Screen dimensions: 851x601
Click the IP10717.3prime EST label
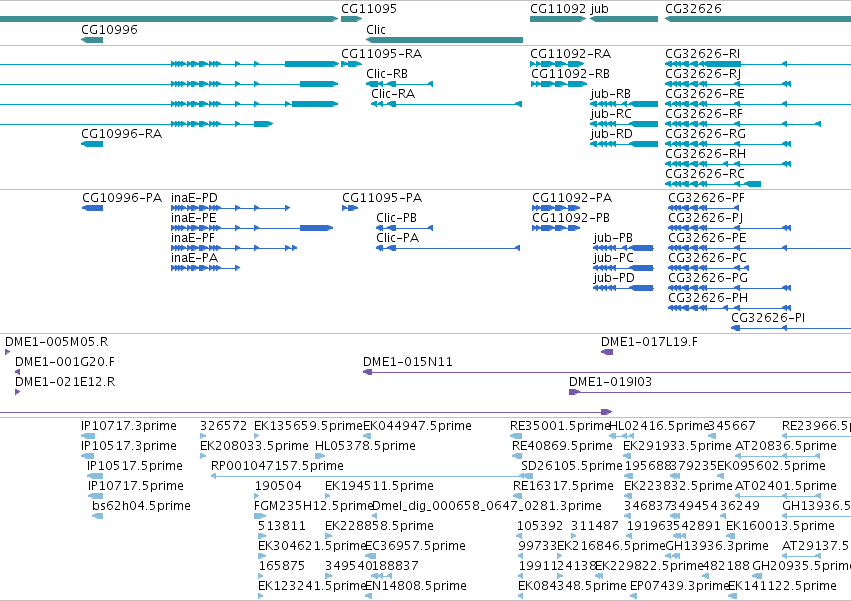129,427
